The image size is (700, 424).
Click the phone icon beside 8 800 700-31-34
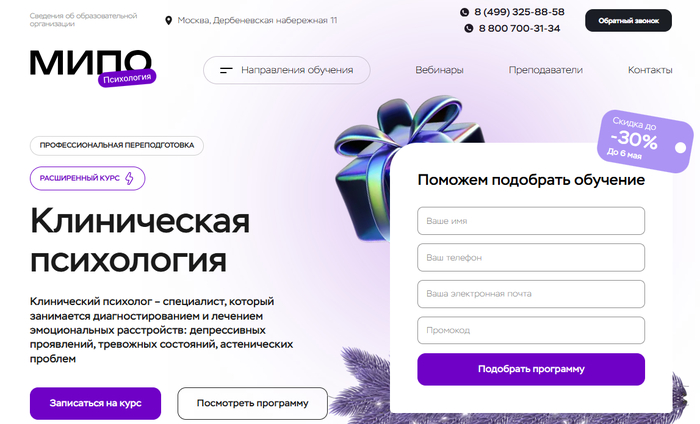pos(468,29)
